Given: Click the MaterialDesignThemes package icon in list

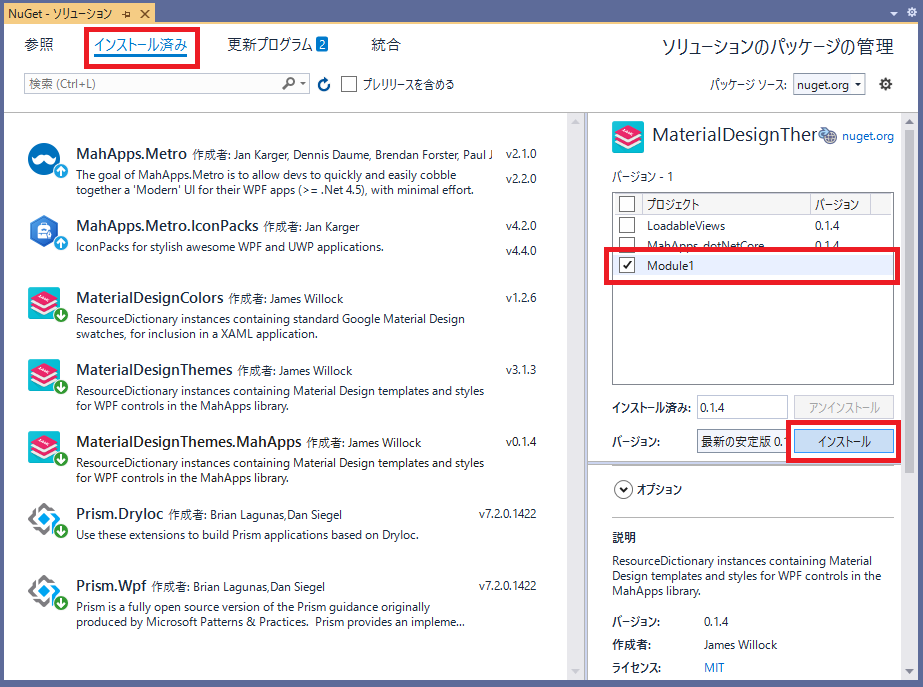Looking at the screenshot, I should pyautogui.click(x=44, y=375).
